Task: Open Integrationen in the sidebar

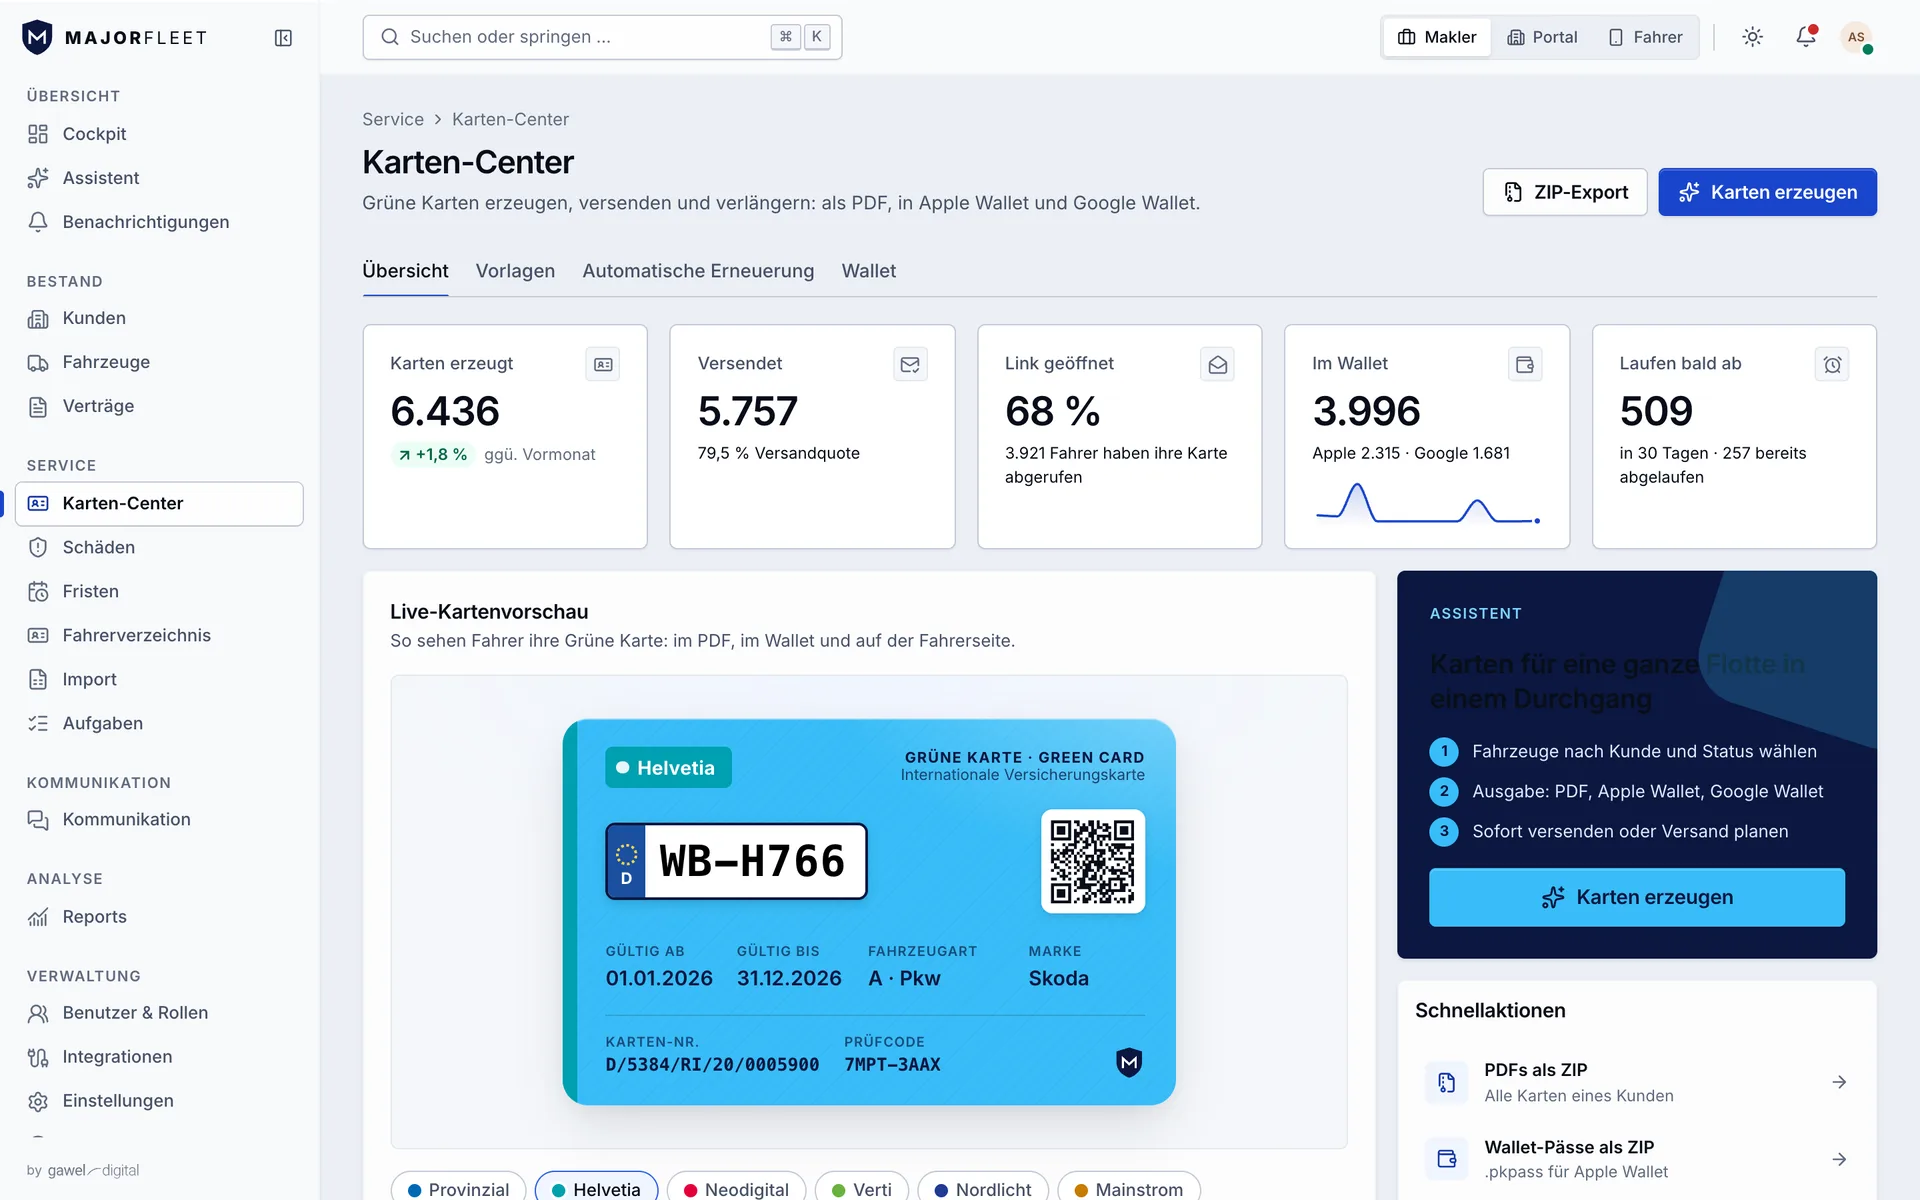Action: click(159, 1057)
